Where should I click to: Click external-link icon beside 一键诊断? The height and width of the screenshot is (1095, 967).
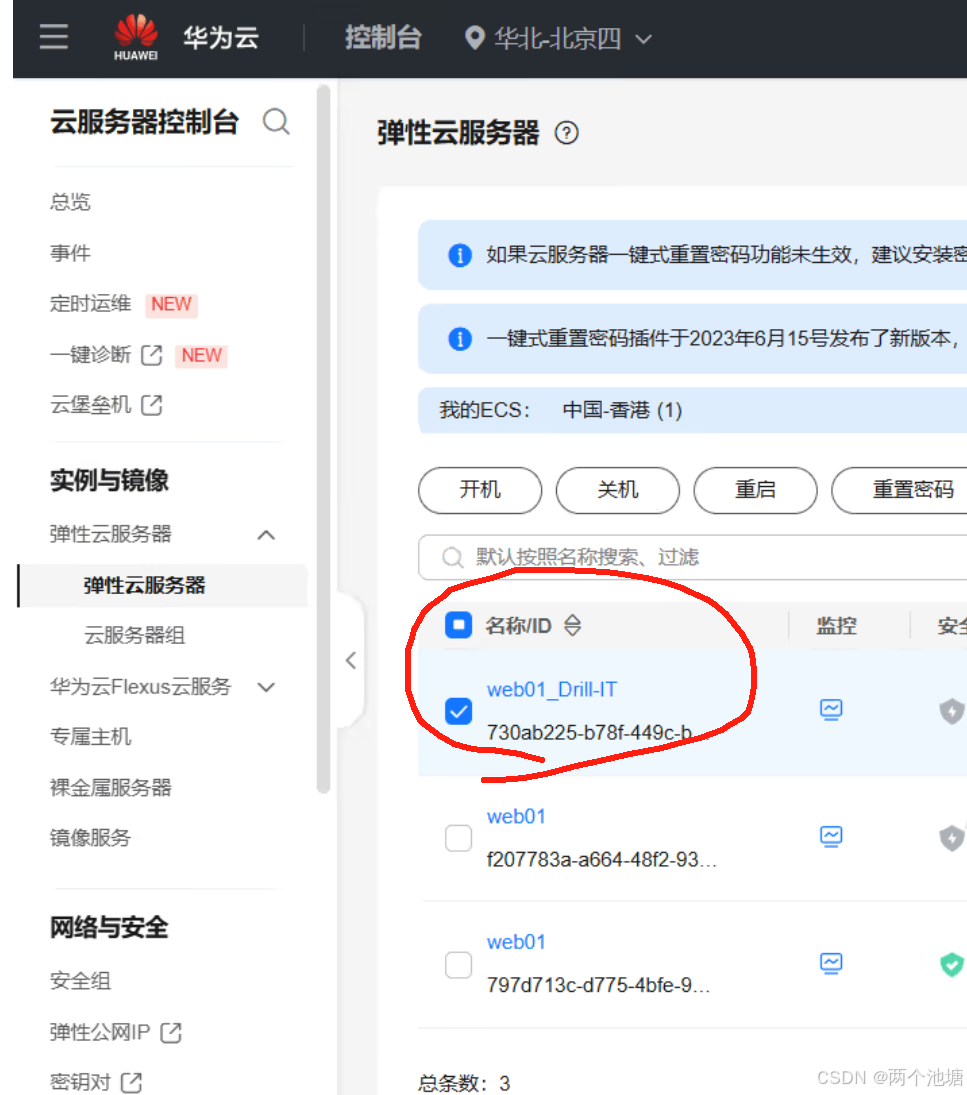click(152, 355)
